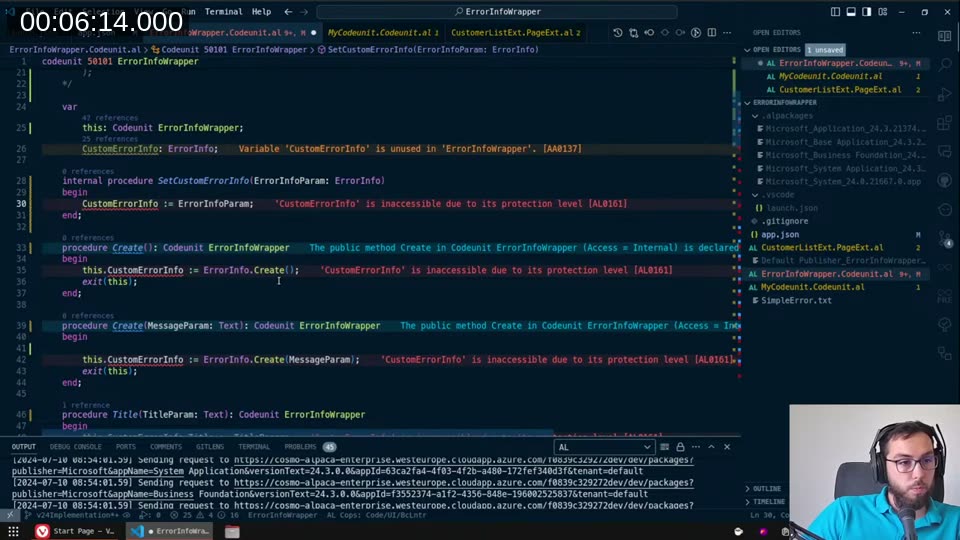Switch to Comments panel tab
The width and height of the screenshot is (960, 540).
[166, 447]
